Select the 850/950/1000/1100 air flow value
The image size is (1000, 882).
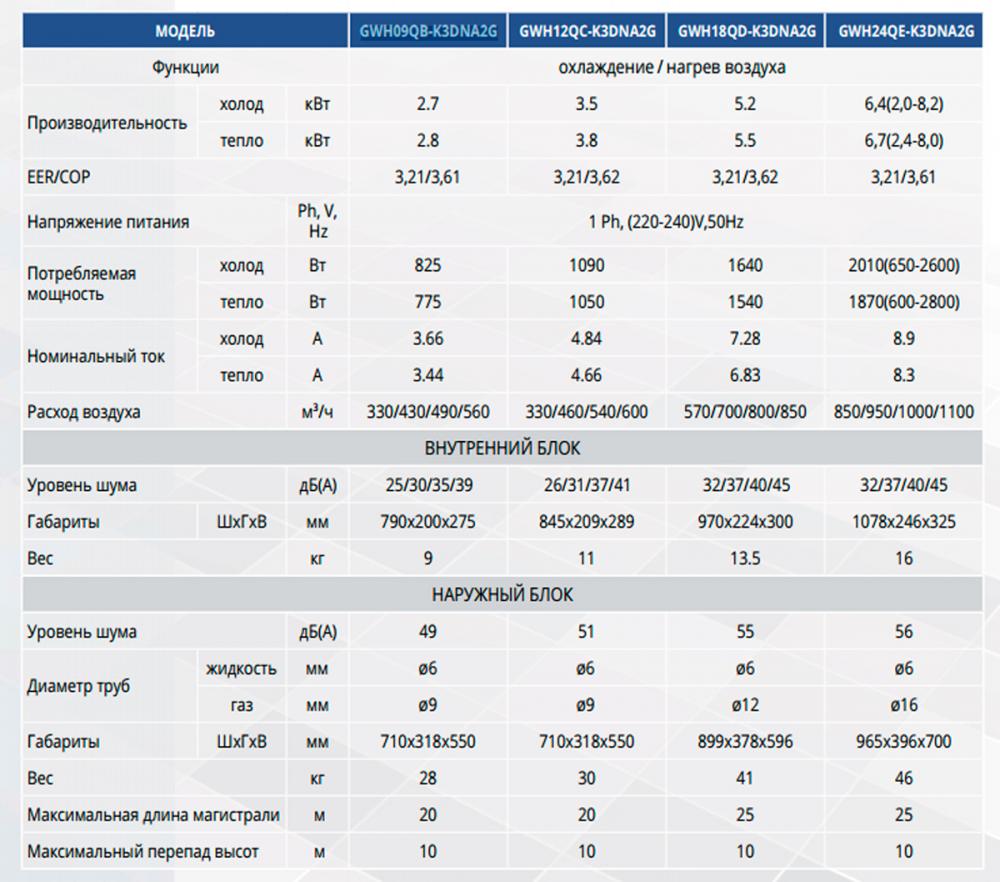[x=904, y=412]
